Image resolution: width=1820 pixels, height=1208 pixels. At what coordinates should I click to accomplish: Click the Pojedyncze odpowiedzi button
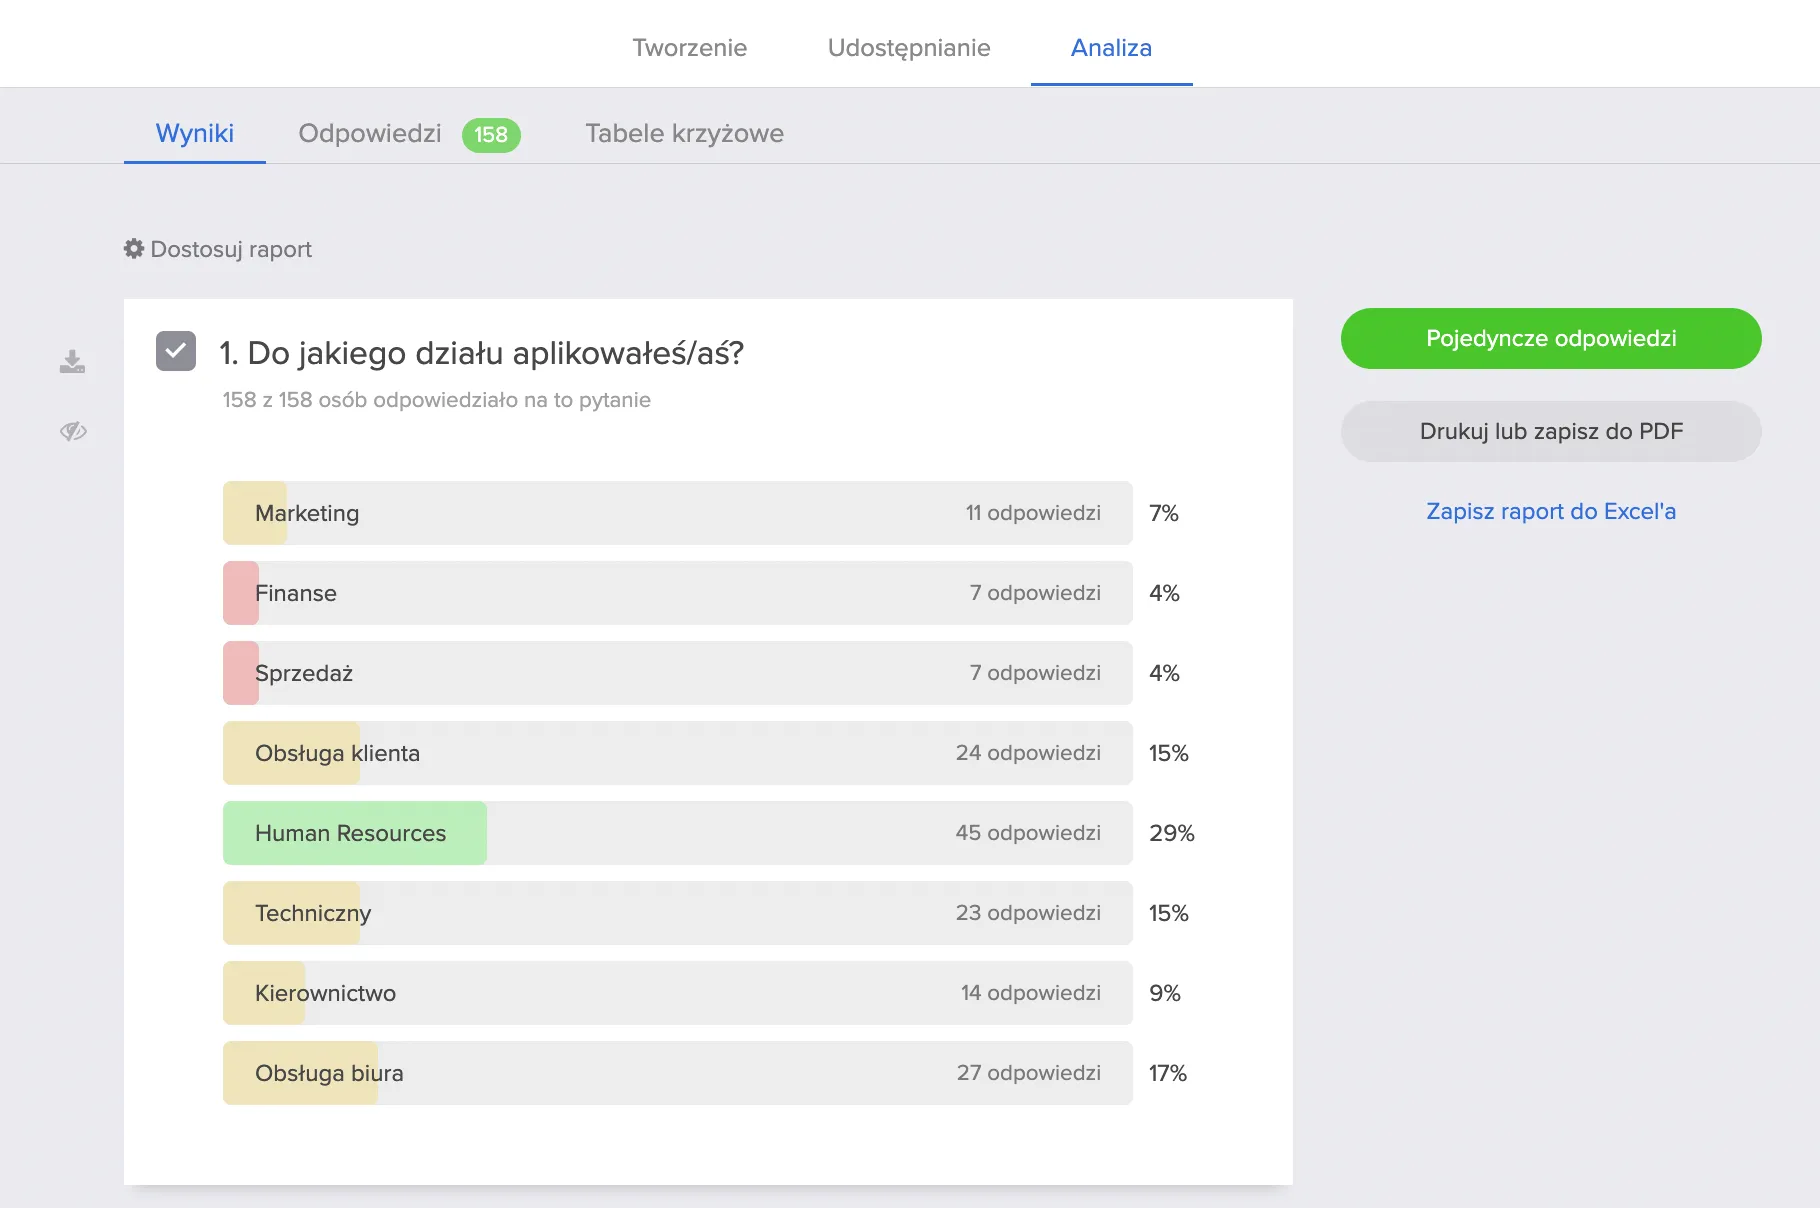1551,338
